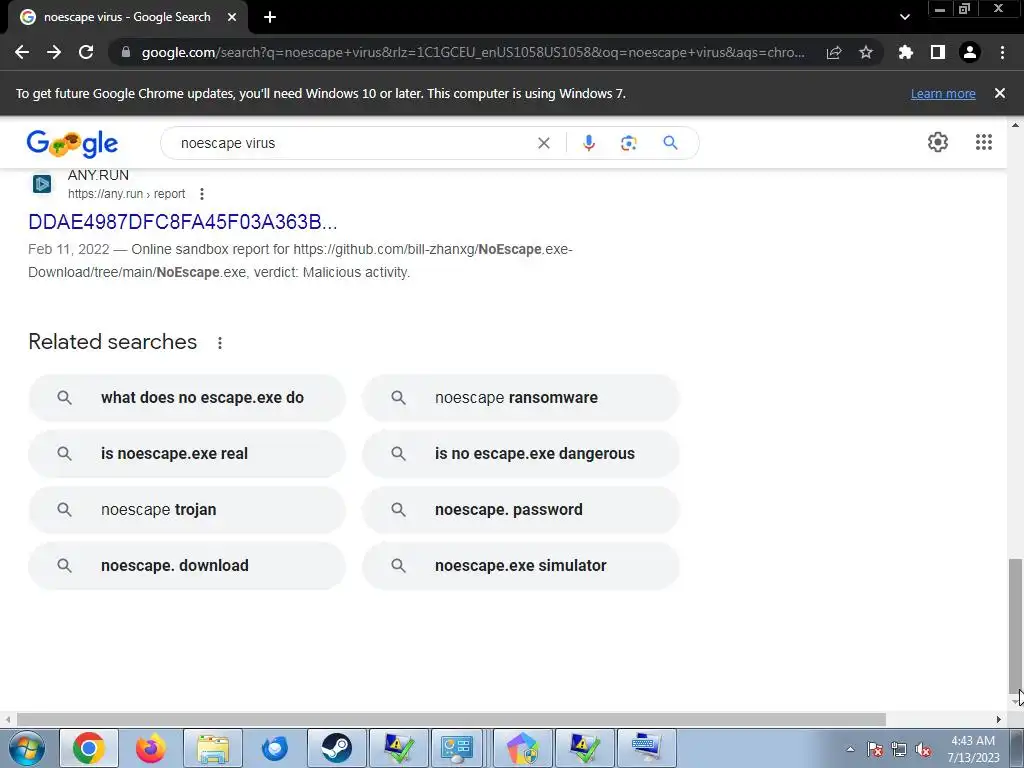
Task: Open network status tray icon
Action: pos(899,750)
